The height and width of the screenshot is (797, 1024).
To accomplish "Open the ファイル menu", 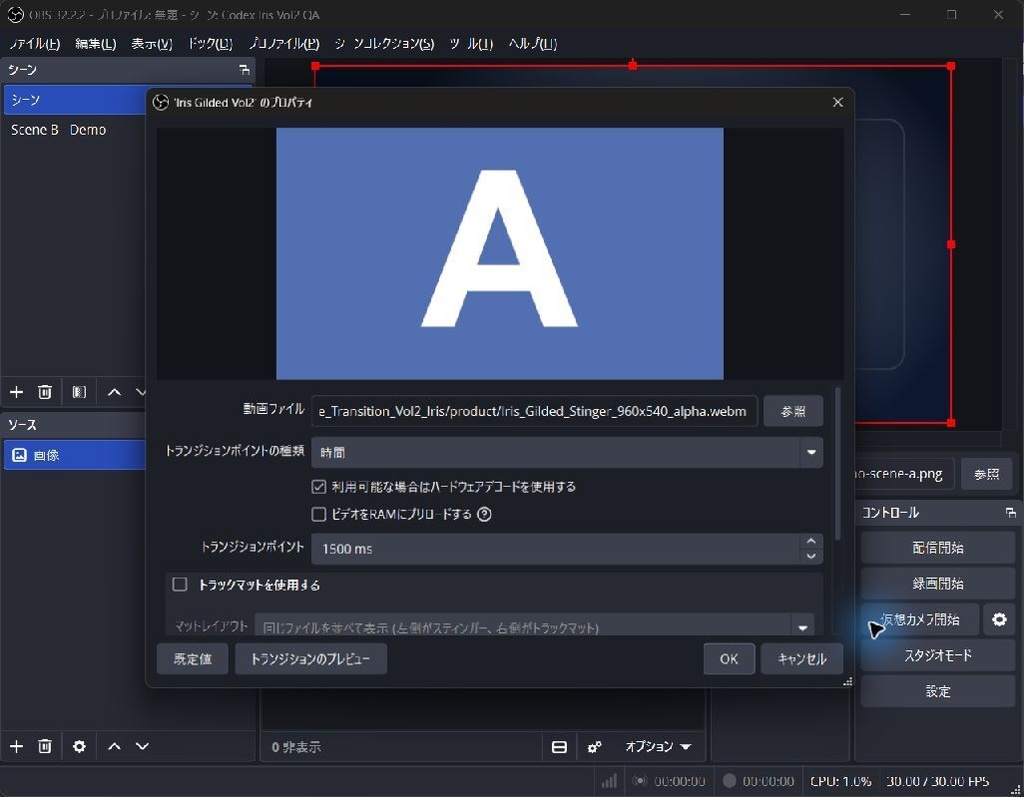I will [x=35, y=44].
